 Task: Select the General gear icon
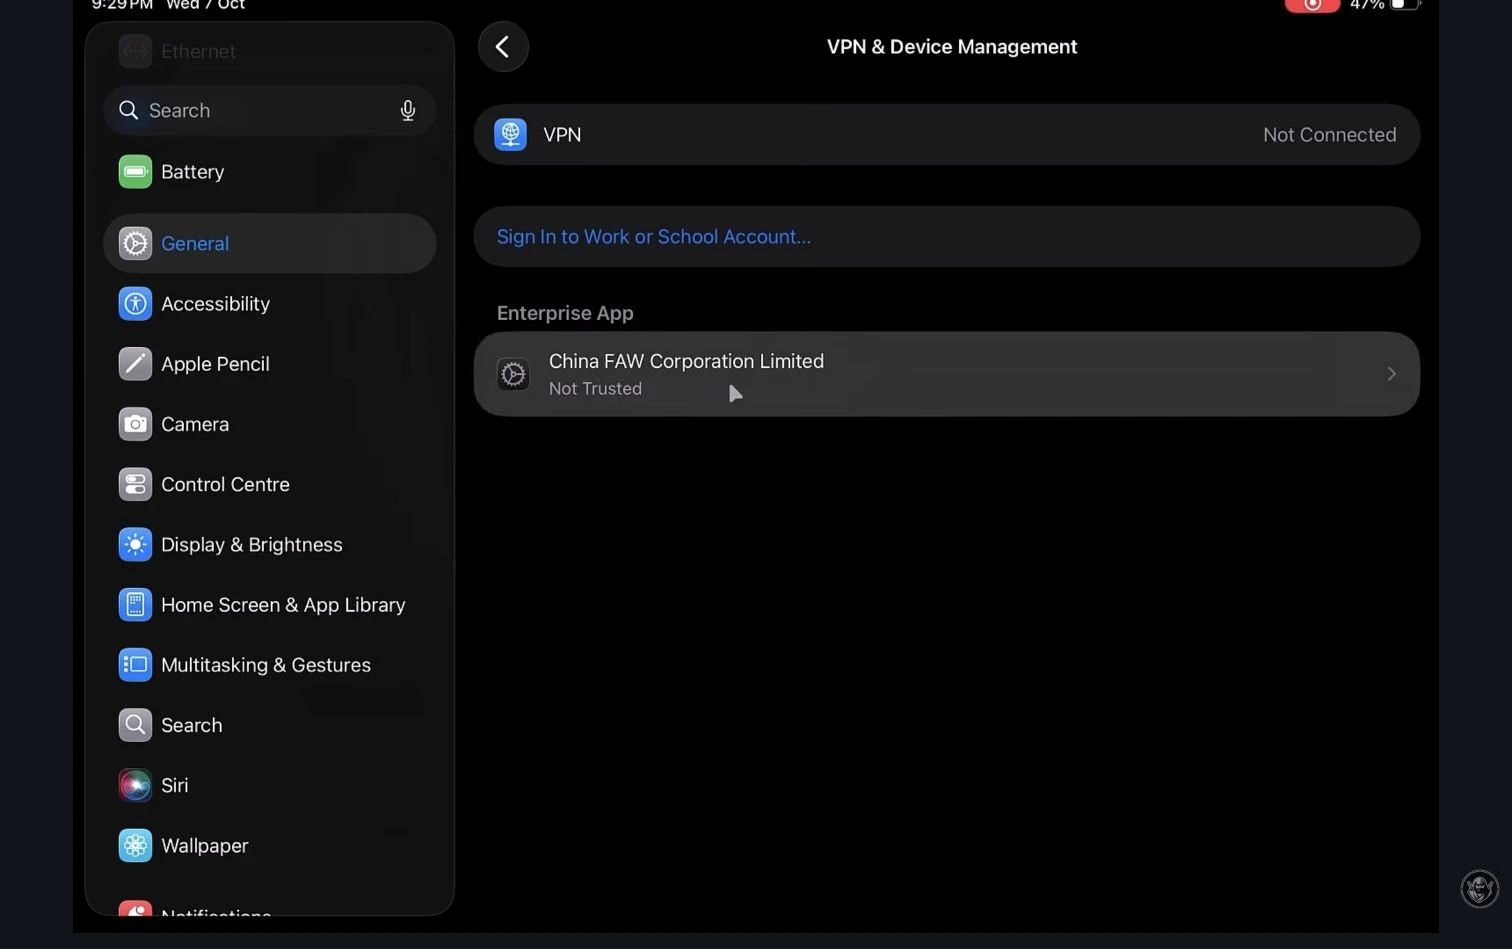135,243
